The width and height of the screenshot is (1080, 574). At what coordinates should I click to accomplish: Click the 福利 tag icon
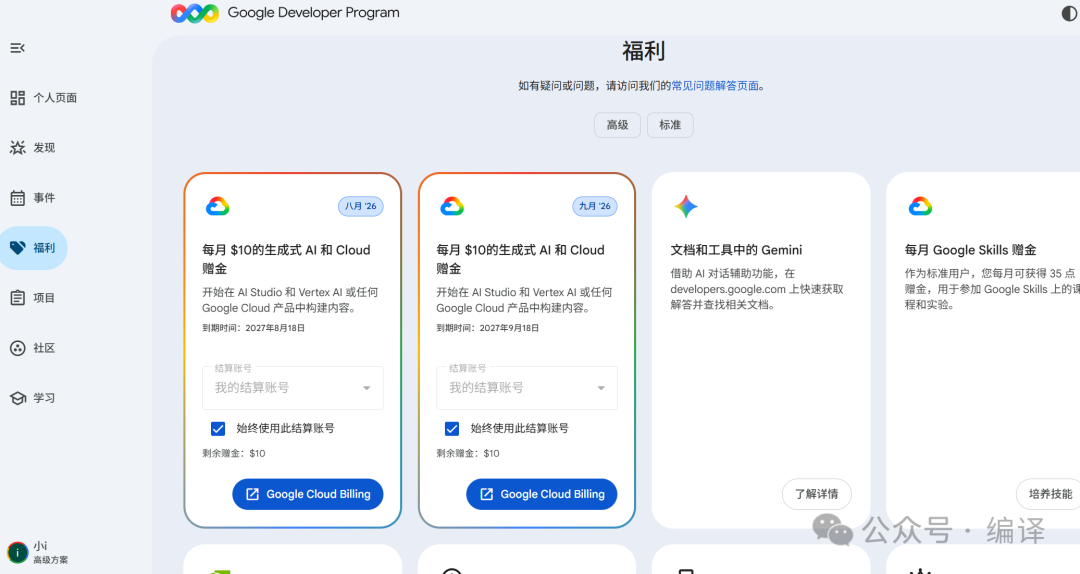coord(18,247)
